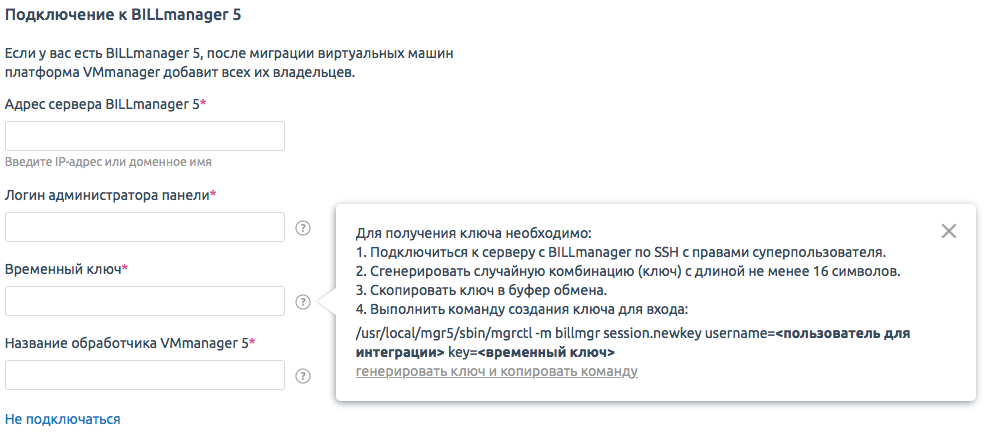The width and height of the screenshot is (996, 432).
Task: Click the bold key=<временный ключ> placeholder text
Action: (x=531, y=353)
